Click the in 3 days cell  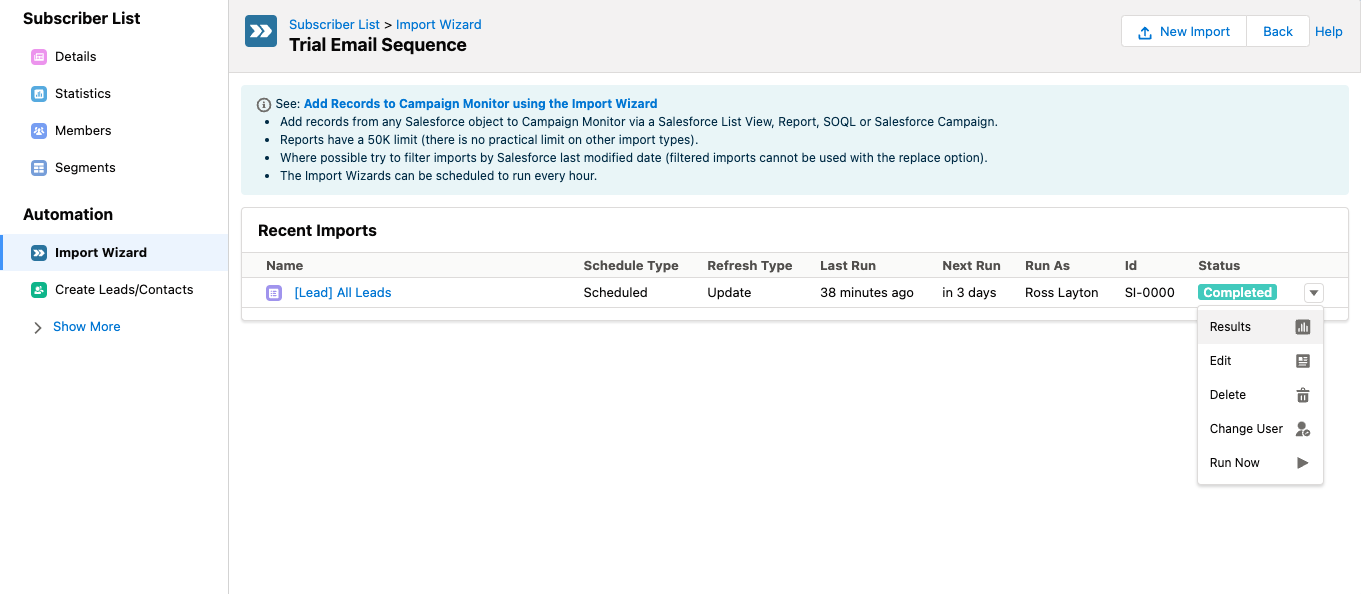point(969,293)
